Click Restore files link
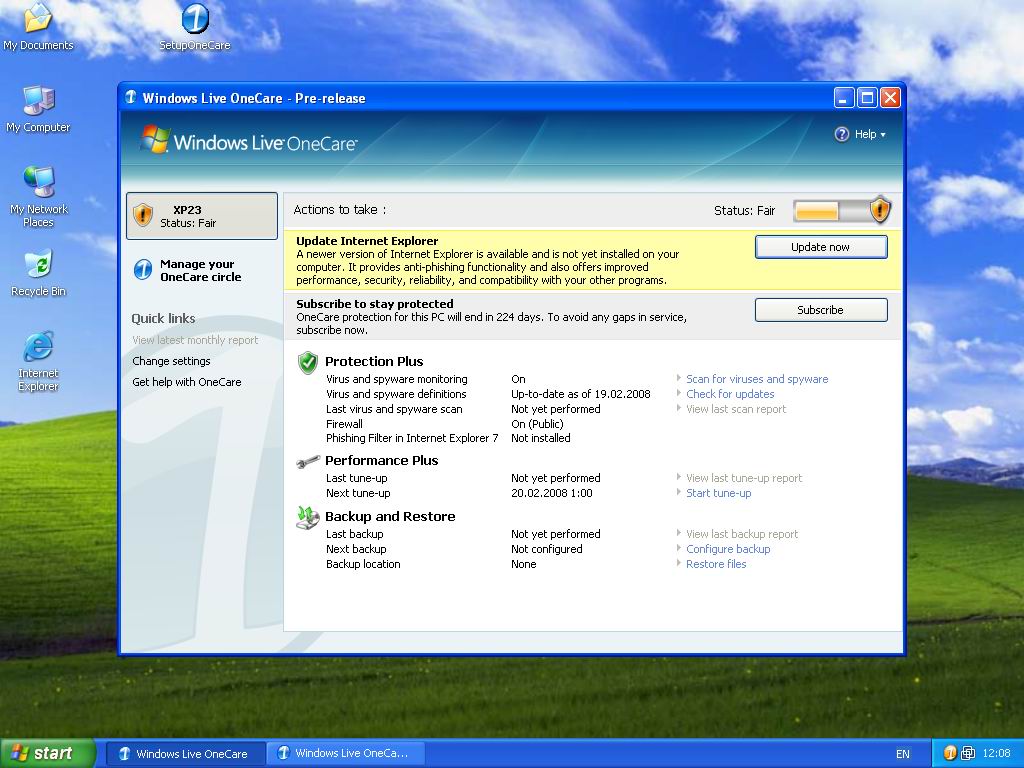1024x768 pixels. (x=716, y=564)
